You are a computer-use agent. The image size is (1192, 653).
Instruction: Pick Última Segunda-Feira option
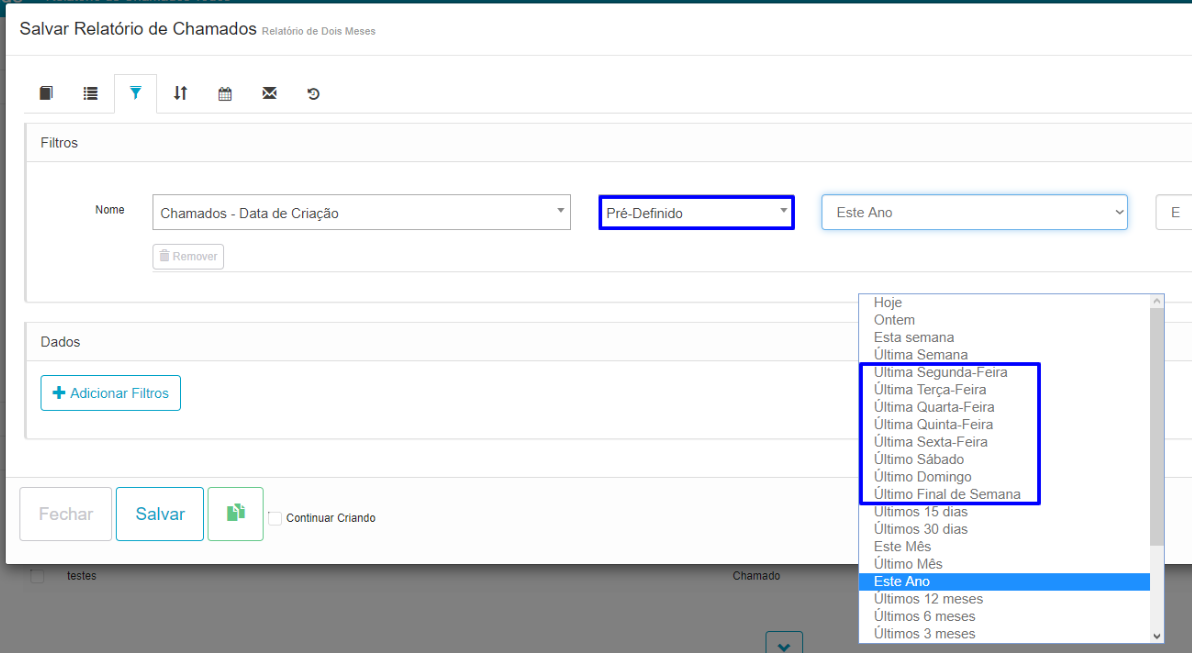coord(940,372)
